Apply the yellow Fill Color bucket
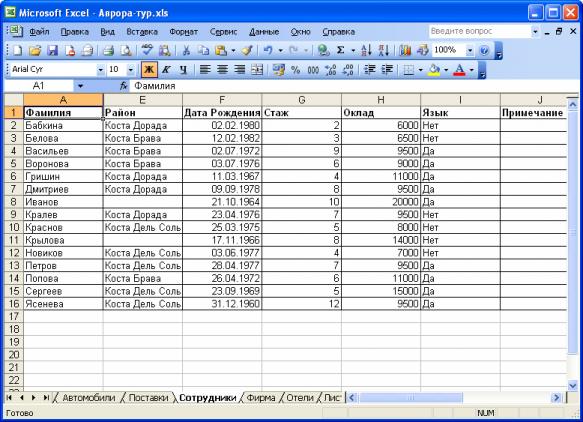 tap(434, 70)
